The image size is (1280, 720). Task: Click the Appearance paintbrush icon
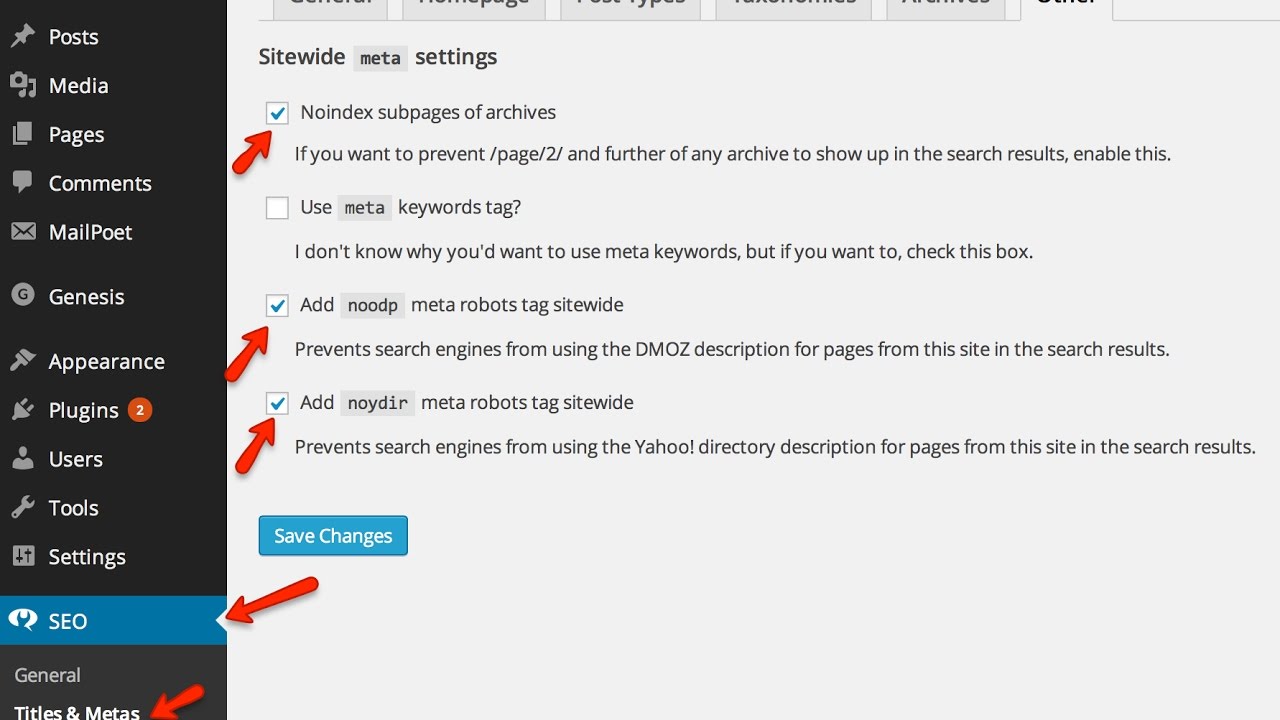point(22,361)
